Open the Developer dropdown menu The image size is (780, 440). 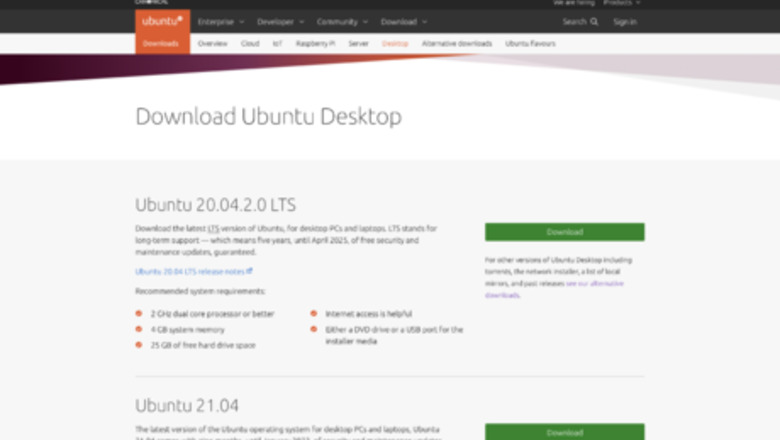(281, 22)
